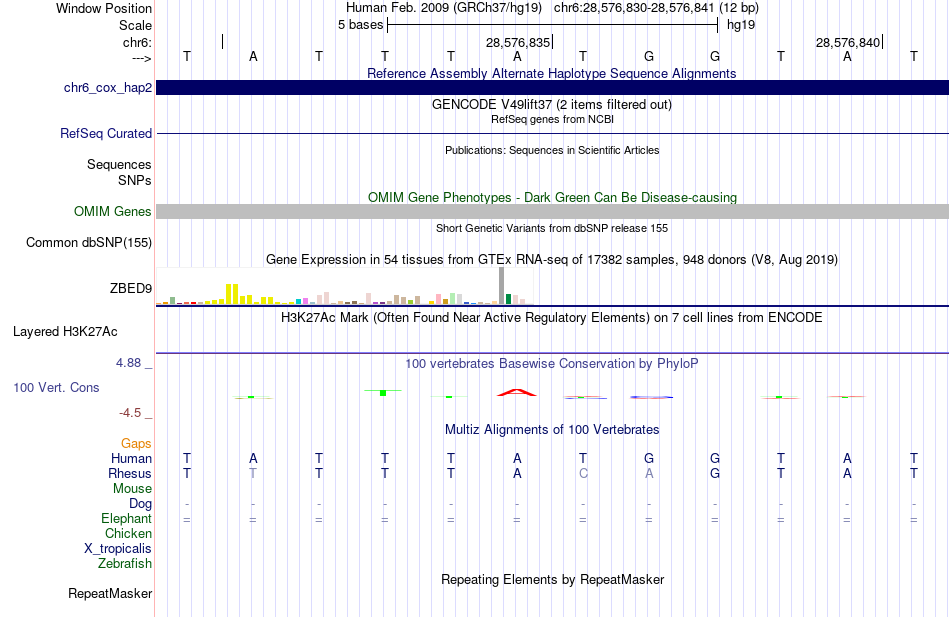Click the tall gray bar in GTEx chart
This screenshot has height=617, width=950.
point(502,285)
